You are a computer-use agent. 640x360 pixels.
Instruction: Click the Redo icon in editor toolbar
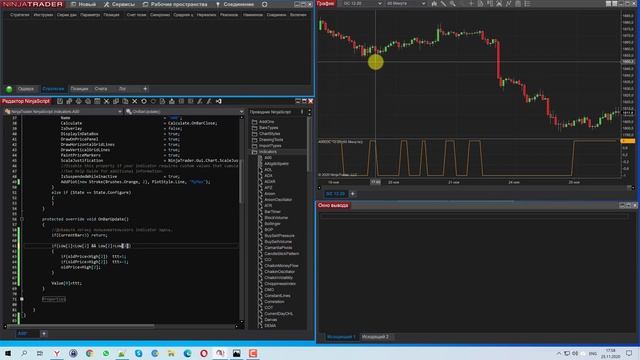[x=153, y=101]
